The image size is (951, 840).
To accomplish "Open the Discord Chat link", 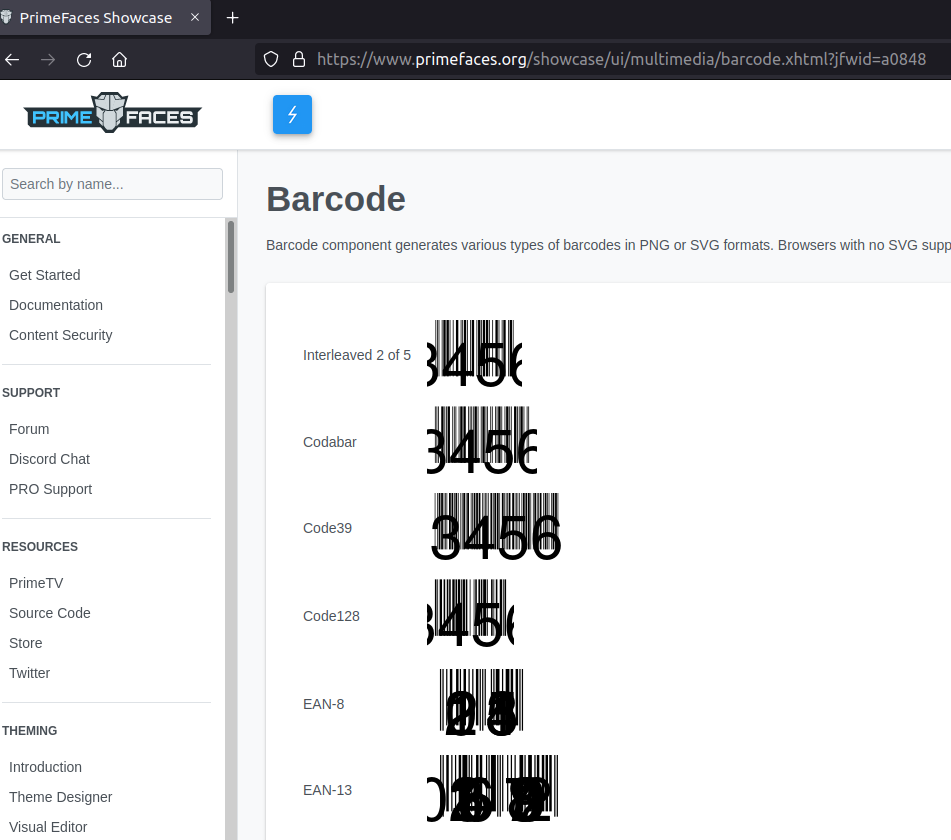I will [x=49, y=459].
